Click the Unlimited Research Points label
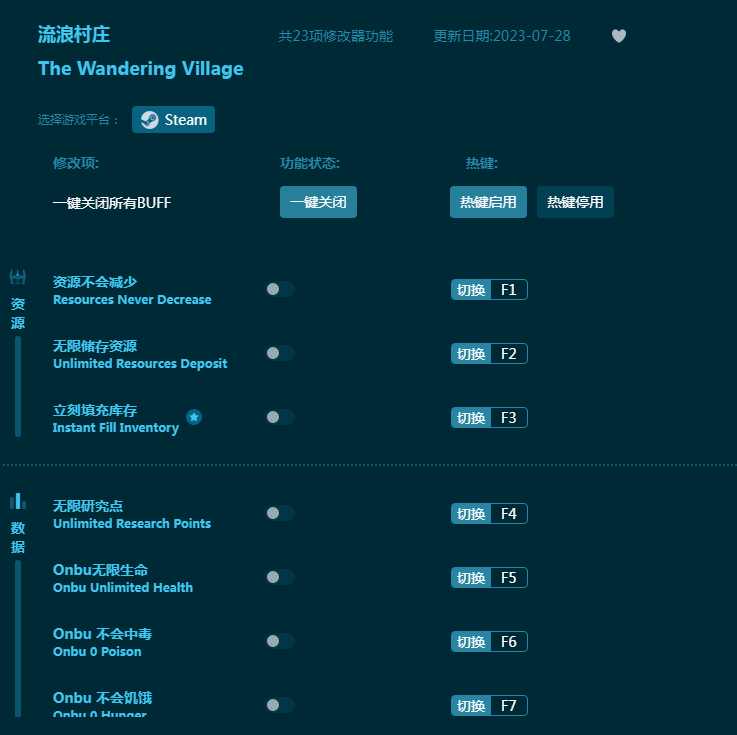 (132, 524)
